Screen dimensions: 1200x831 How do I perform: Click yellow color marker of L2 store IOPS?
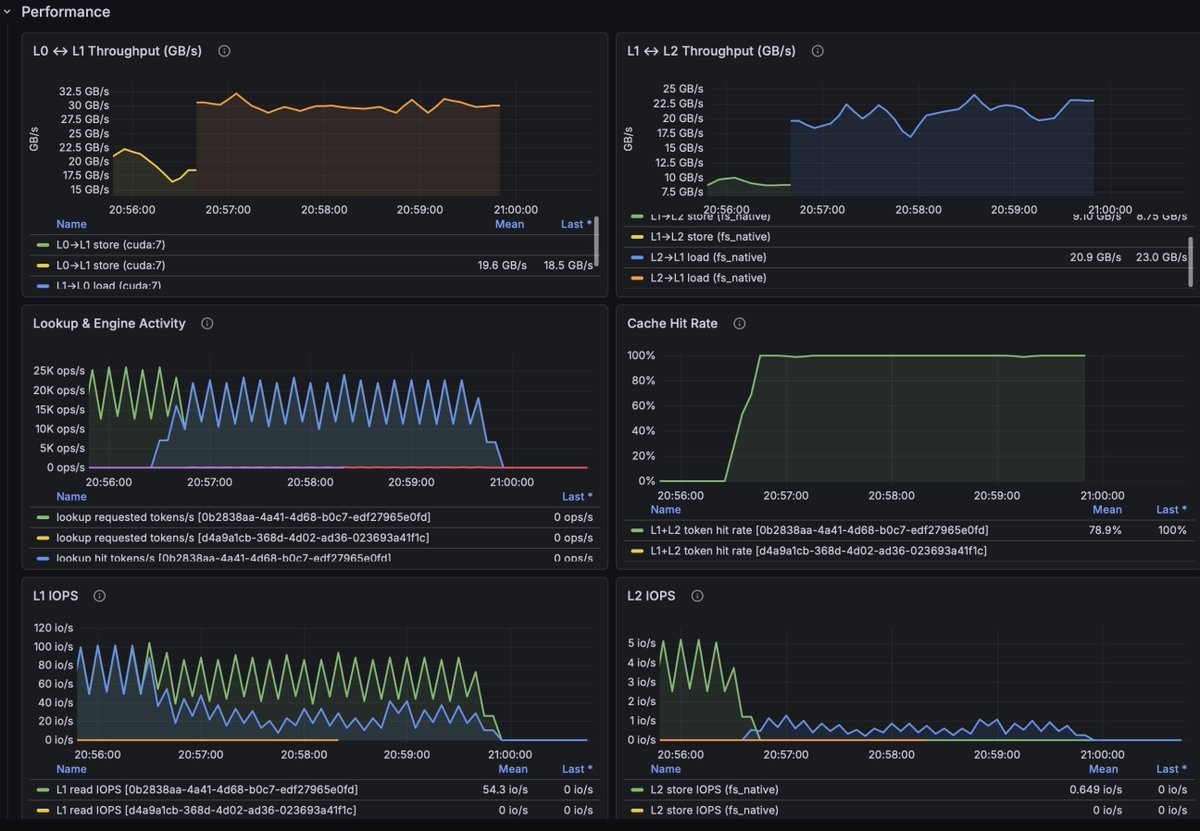pos(638,810)
